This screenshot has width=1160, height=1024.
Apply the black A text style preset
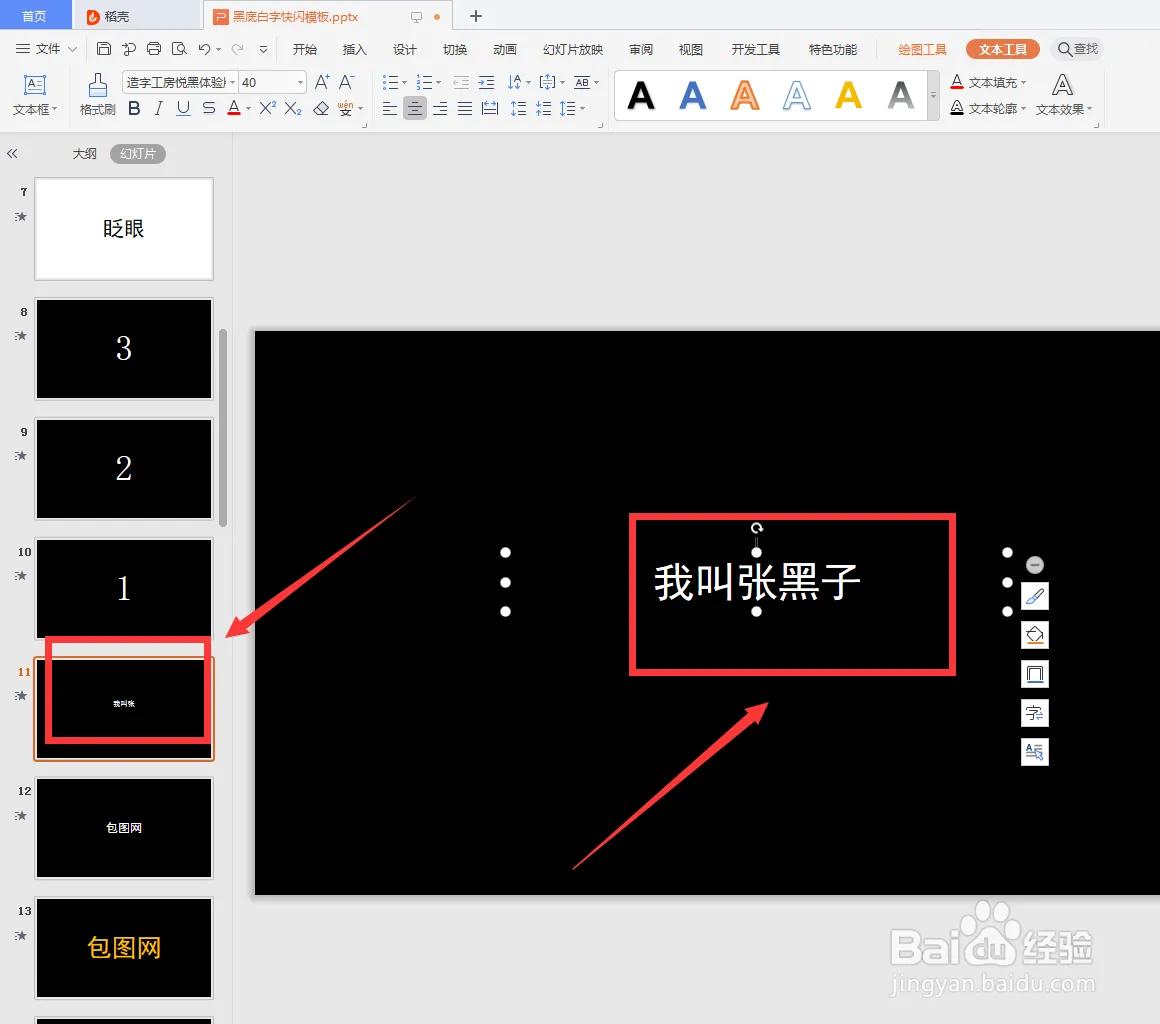641,95
